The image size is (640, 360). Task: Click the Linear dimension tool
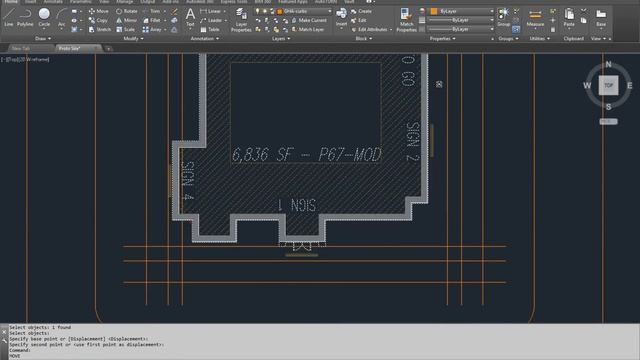[x=211, y=11]
